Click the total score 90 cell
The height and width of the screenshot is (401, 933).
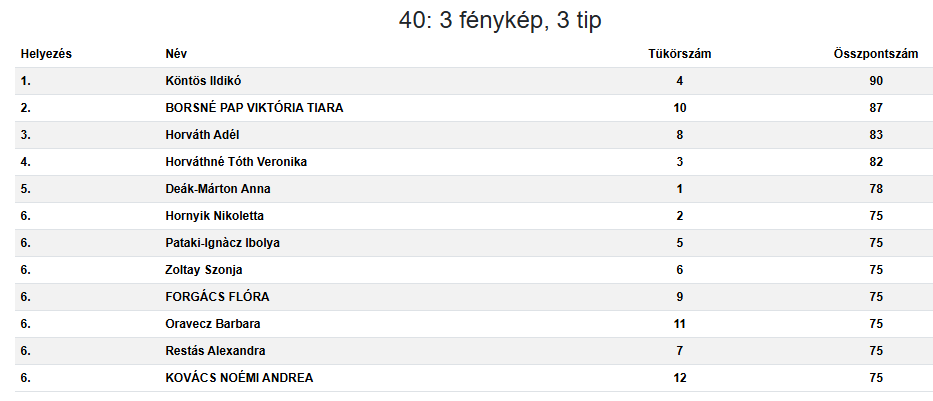point(875,81)
